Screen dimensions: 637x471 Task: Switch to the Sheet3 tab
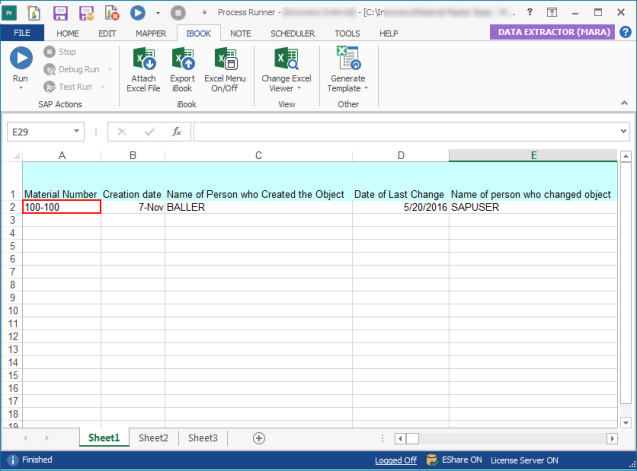point(203,438)
